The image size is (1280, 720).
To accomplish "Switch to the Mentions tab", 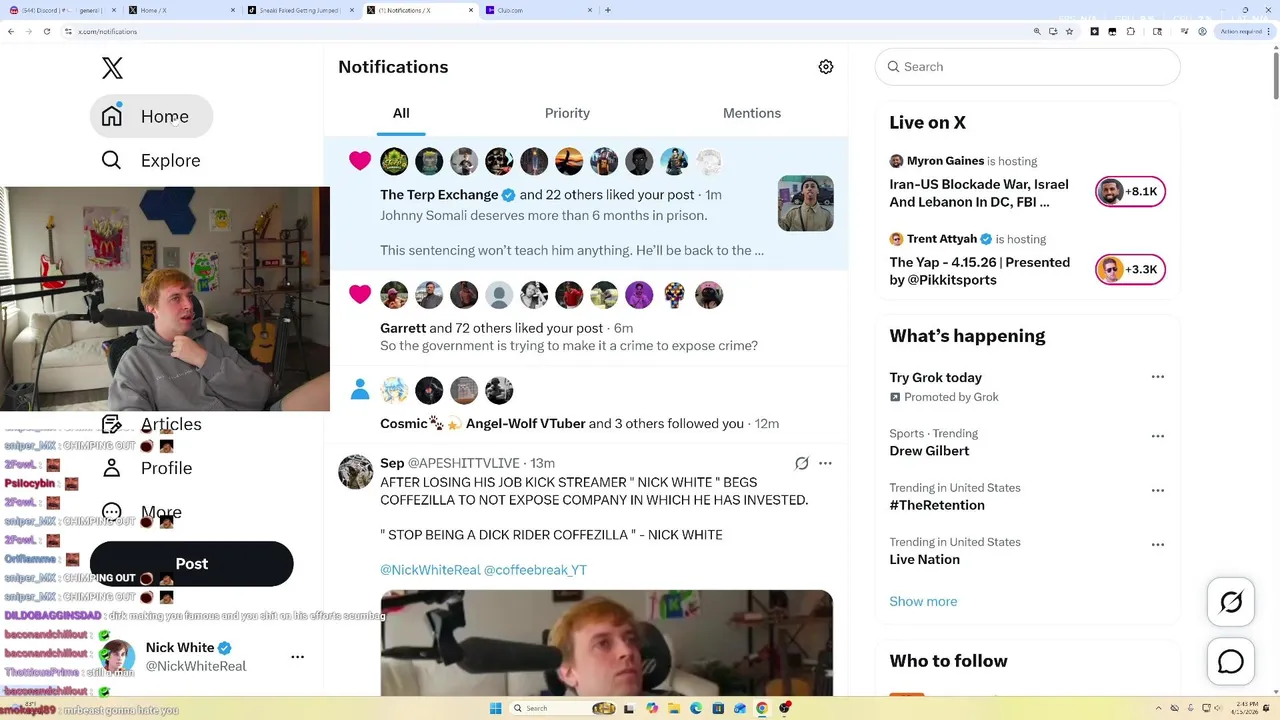I will pos(752,113).
